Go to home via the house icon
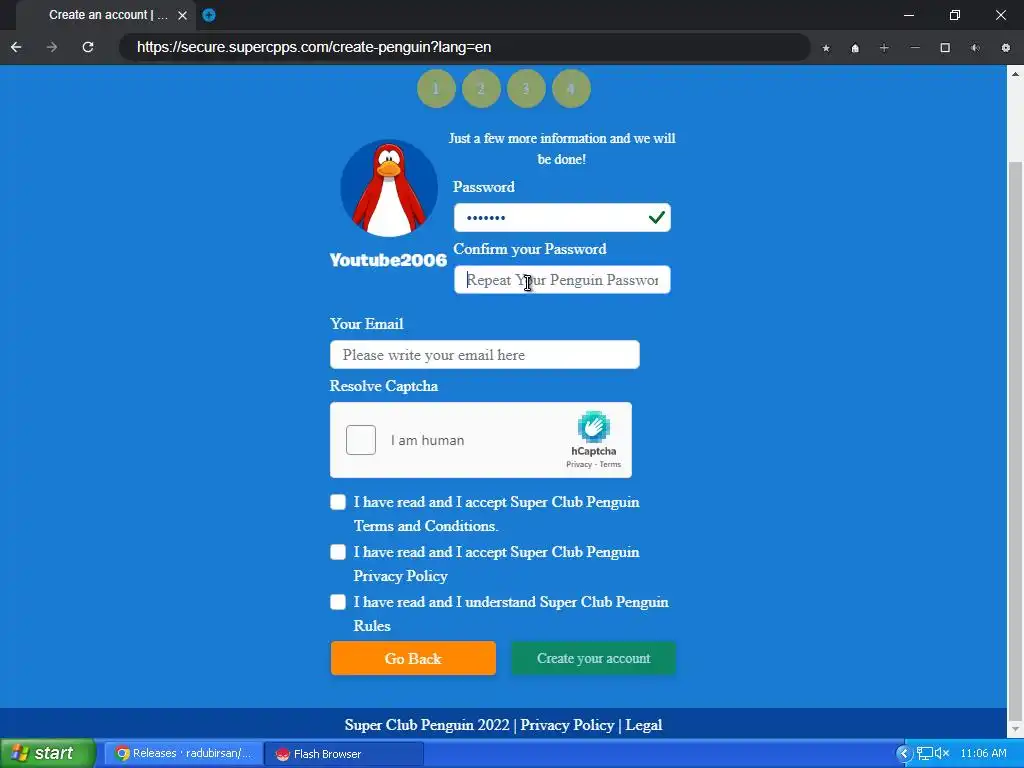This screenshot has width=1024, height=768. coord(855,48)
